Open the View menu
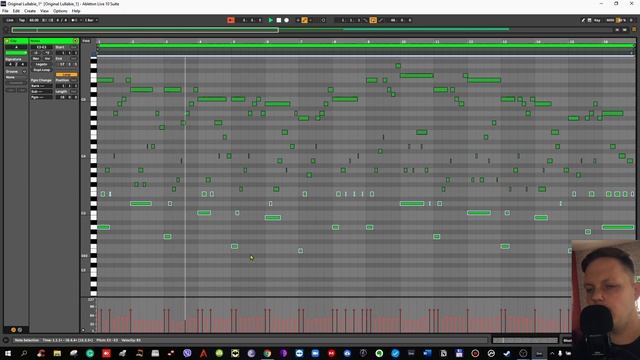 44,11
